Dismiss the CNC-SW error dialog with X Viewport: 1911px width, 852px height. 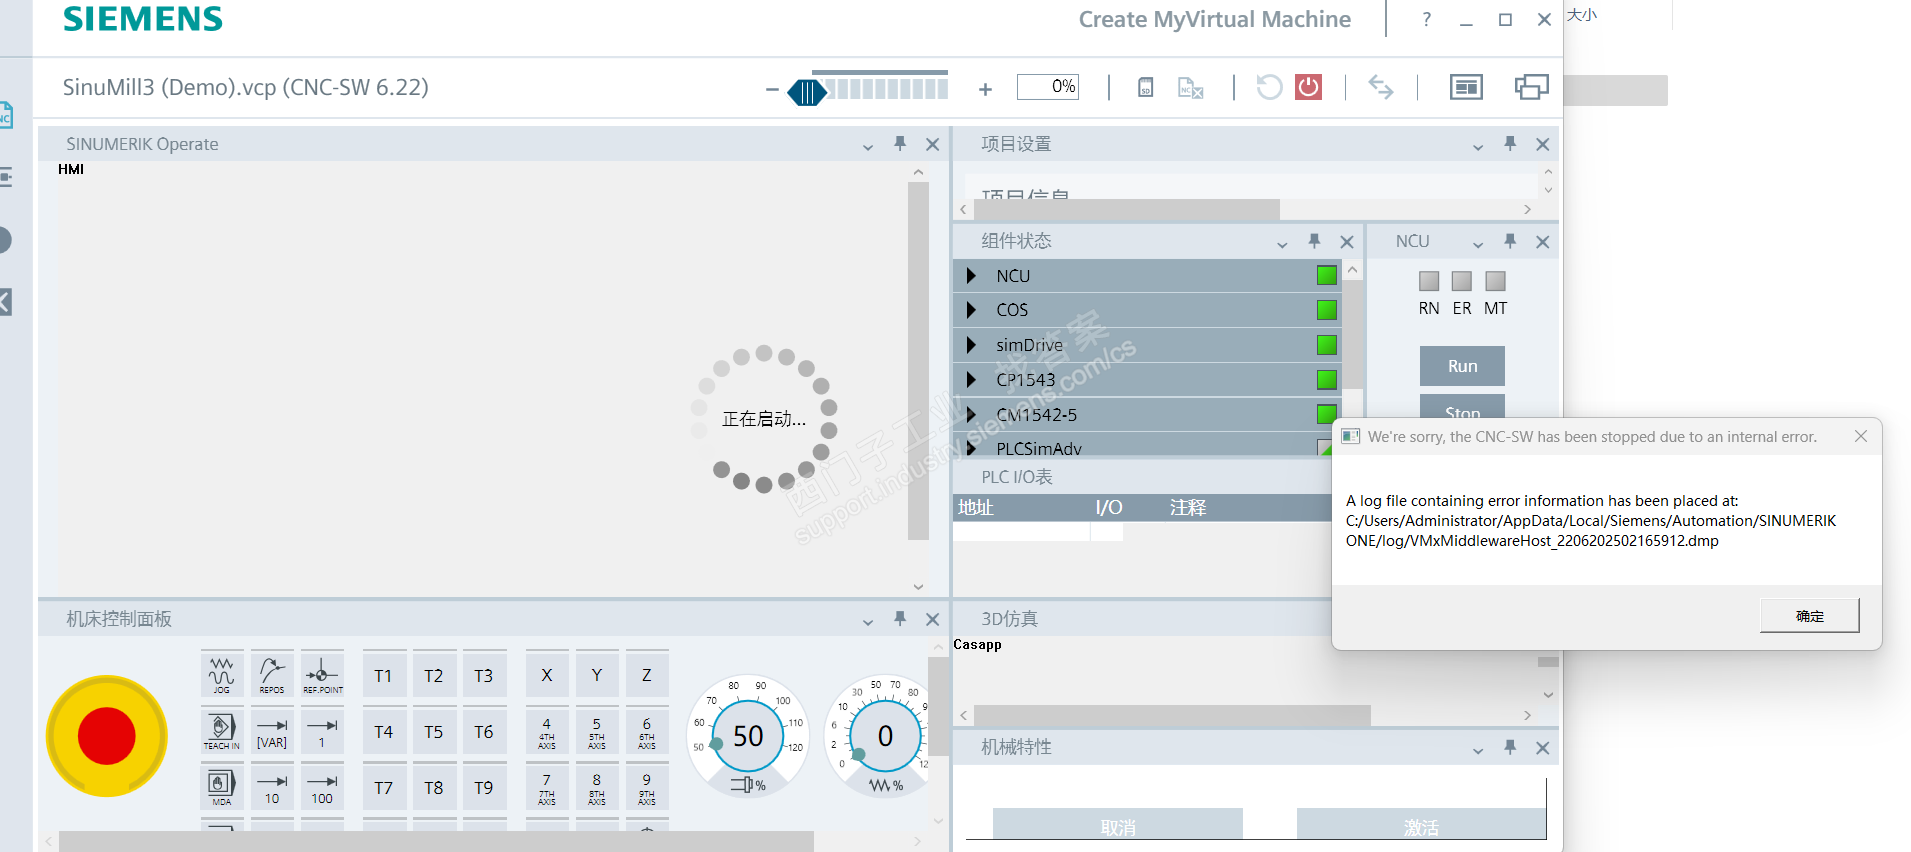tap(1861, 436)
